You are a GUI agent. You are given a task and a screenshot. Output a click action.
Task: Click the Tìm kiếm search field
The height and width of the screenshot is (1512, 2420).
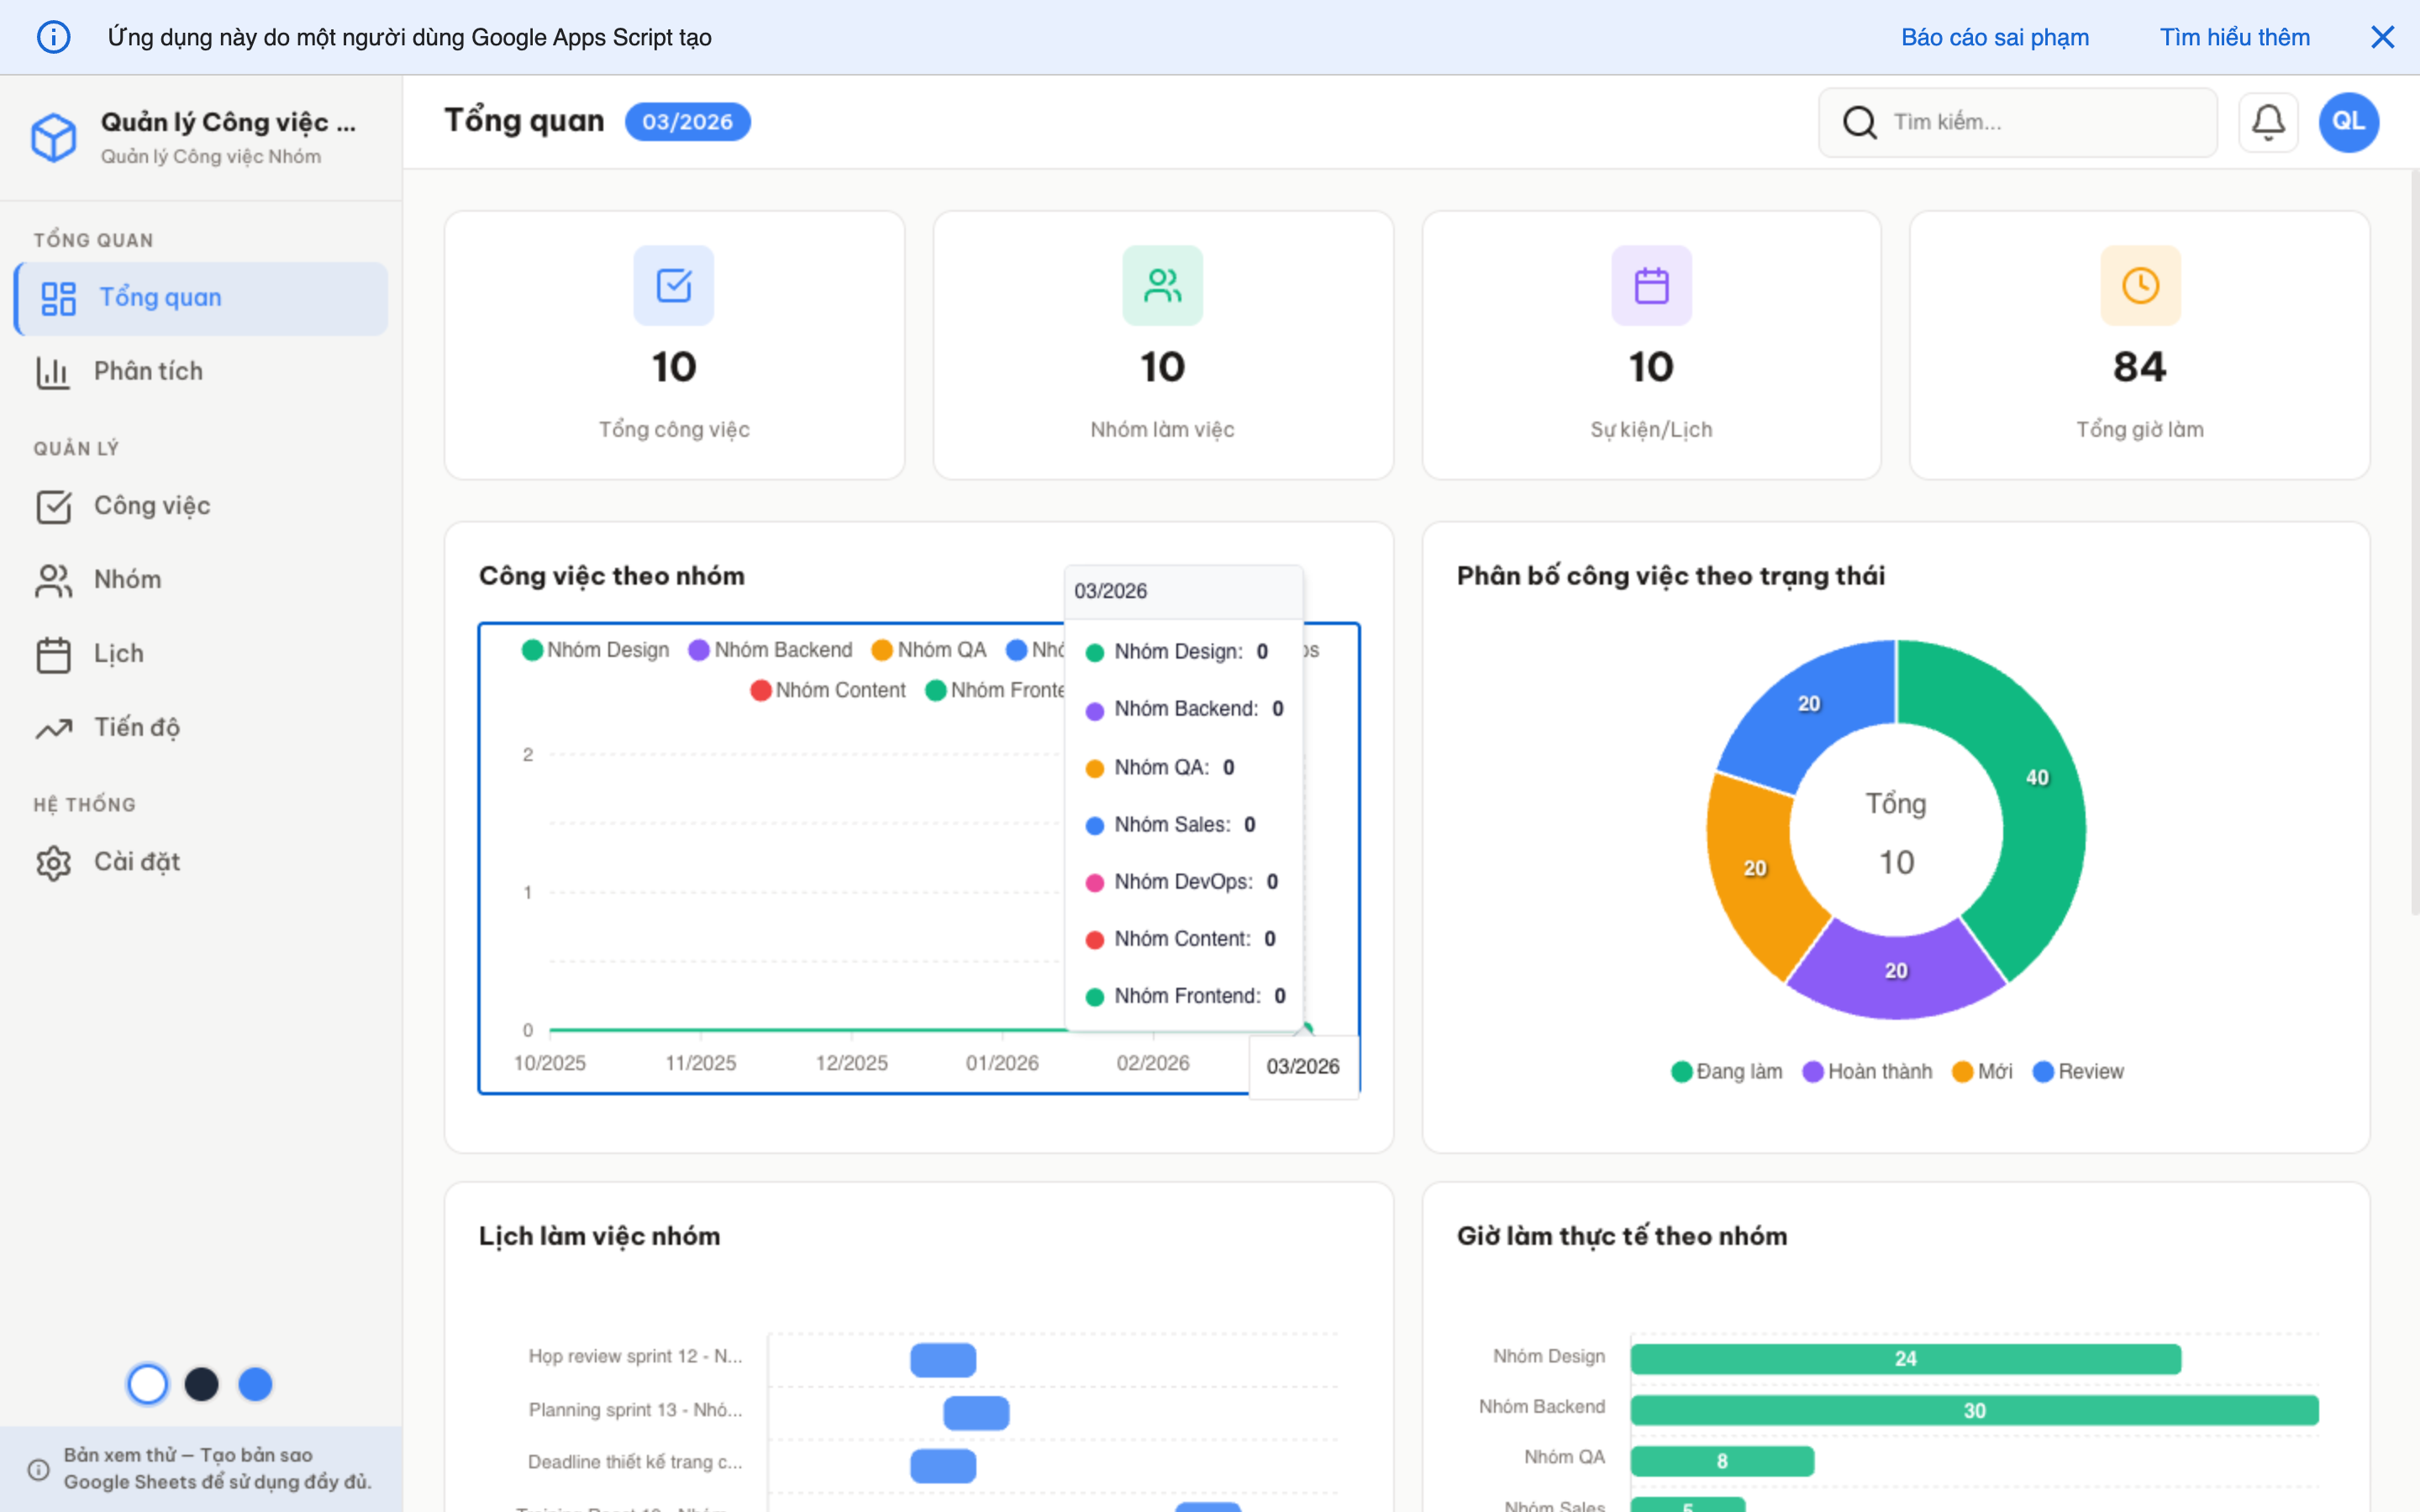point(2017,121)
